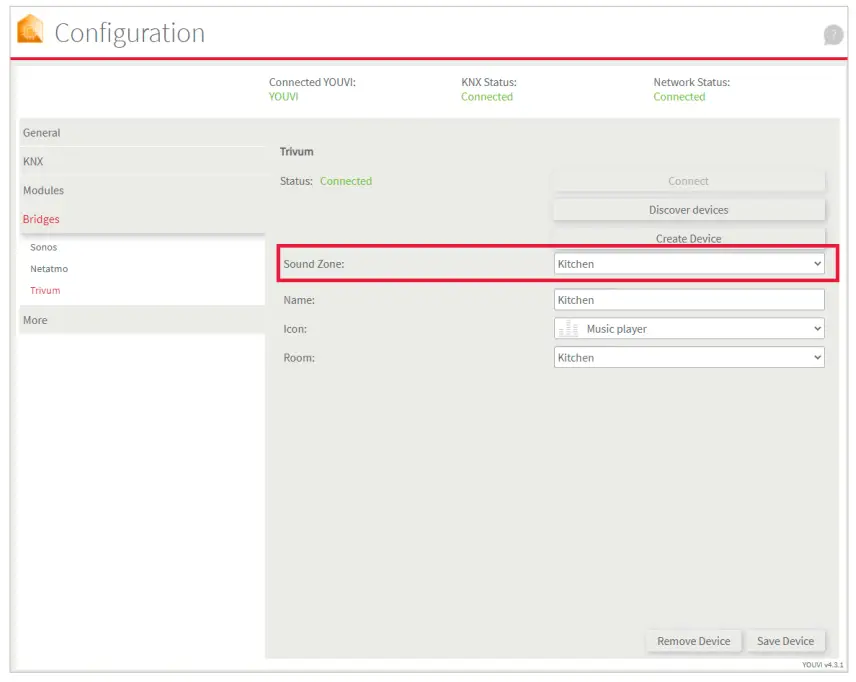
Task: Click the Create Device button
Action: (x=688, y=238)
